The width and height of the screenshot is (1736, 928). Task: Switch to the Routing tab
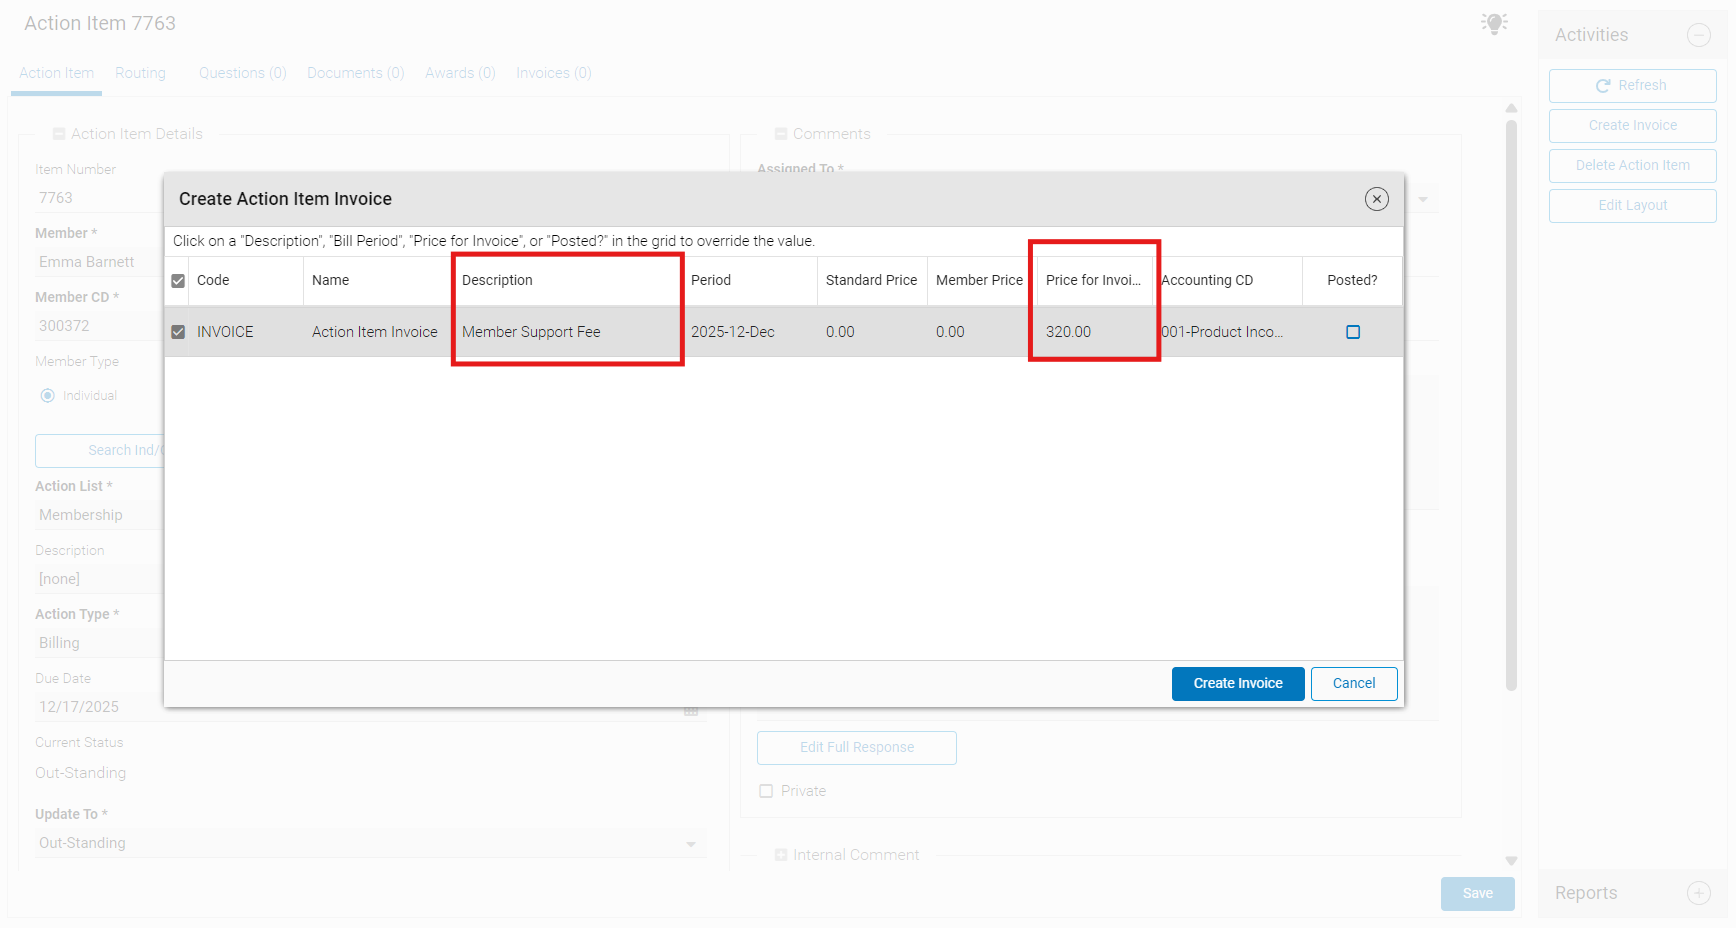coord(140,73)
